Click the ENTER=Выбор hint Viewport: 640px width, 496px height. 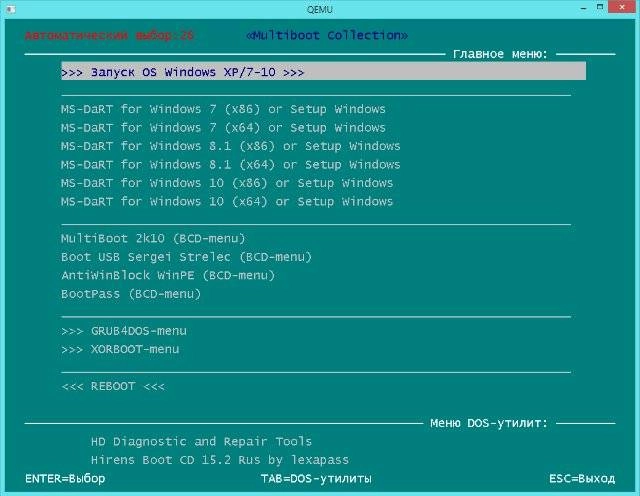click(x=65, y=478)
